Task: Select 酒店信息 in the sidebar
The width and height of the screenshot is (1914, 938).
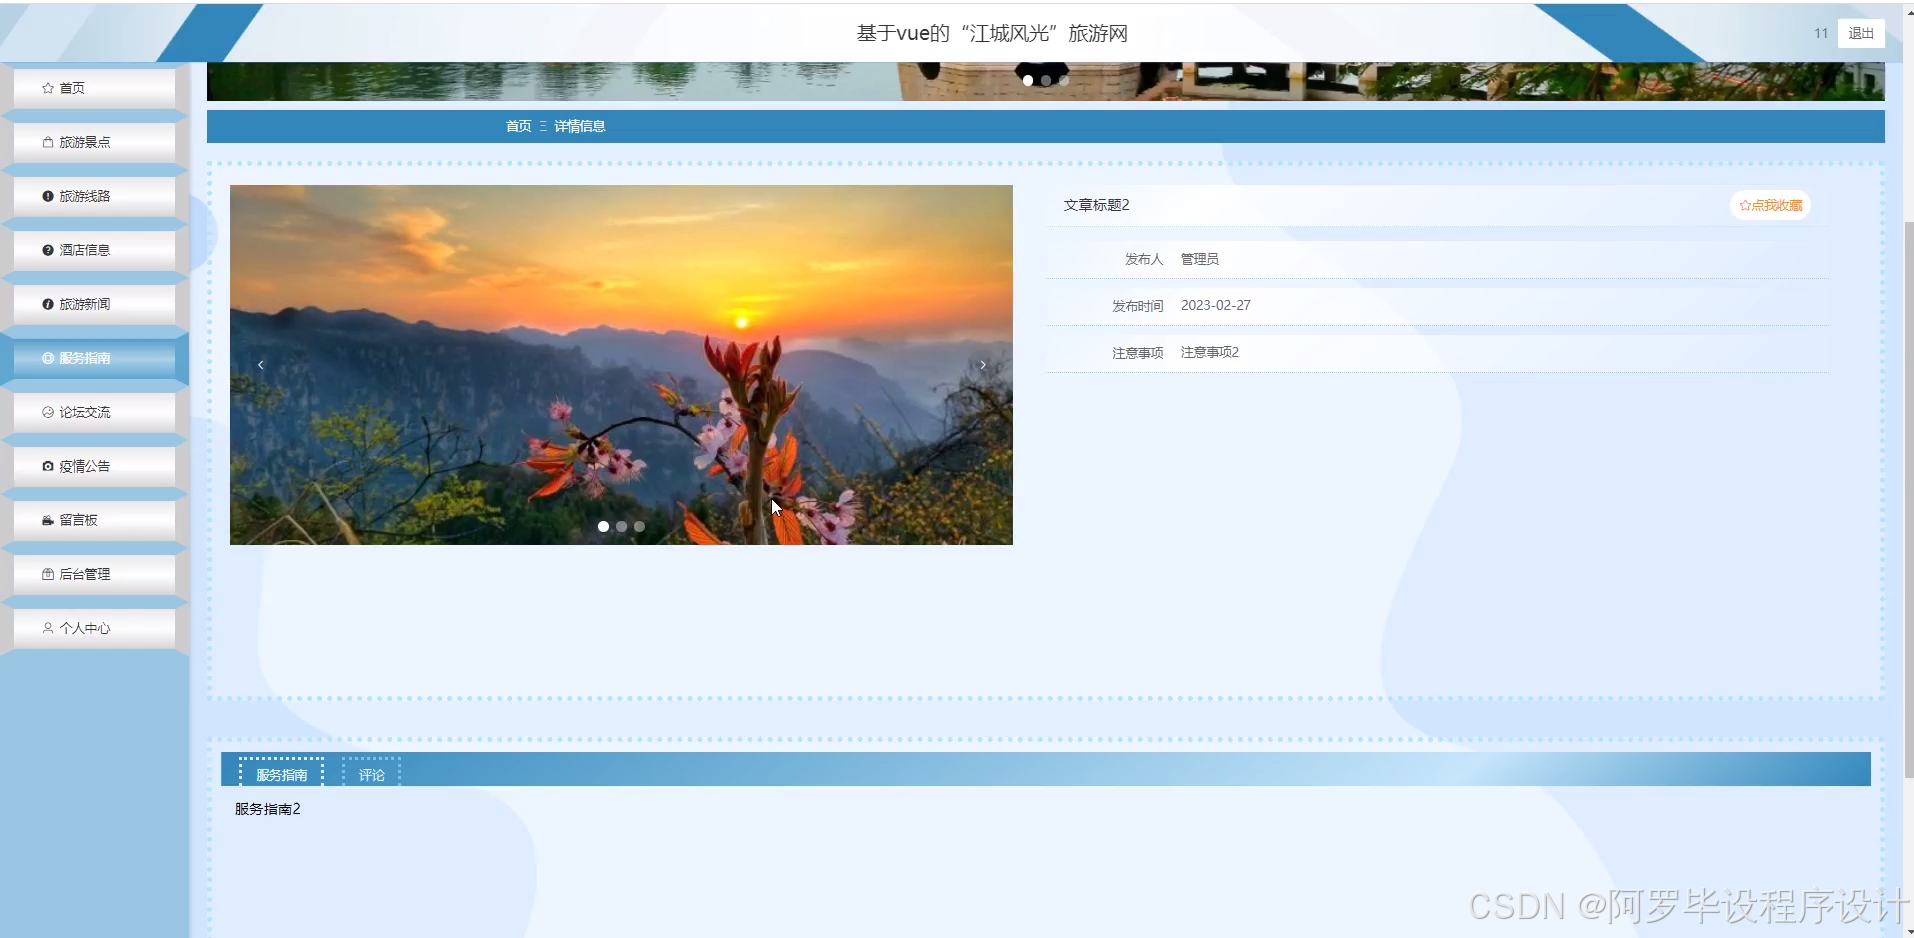Action: coord(94,250)
